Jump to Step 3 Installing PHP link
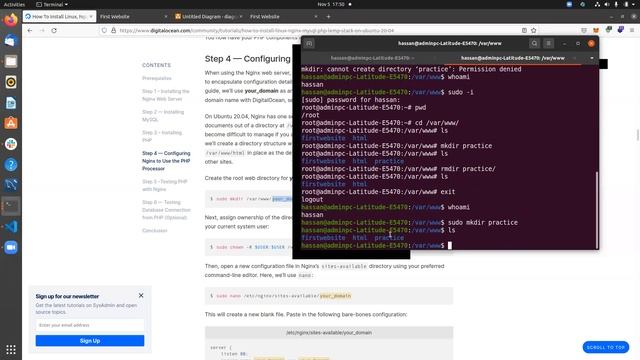 (162, 136)
